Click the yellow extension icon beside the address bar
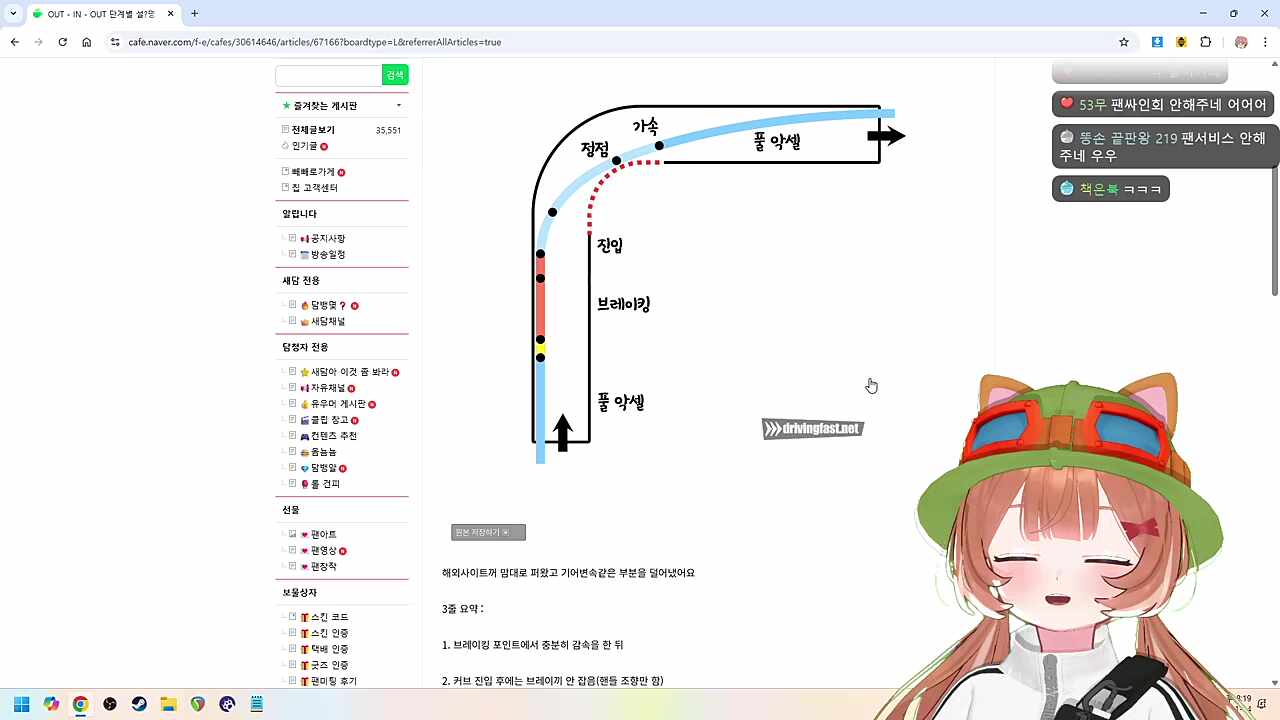The image size is (1280, 720). [1181, 42]
